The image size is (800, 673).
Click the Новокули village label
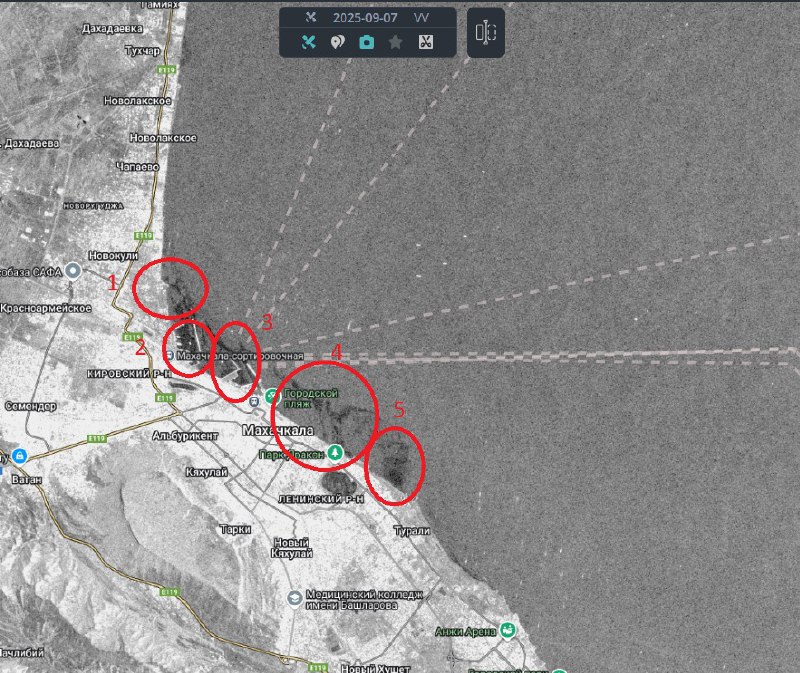pos(112,255)
